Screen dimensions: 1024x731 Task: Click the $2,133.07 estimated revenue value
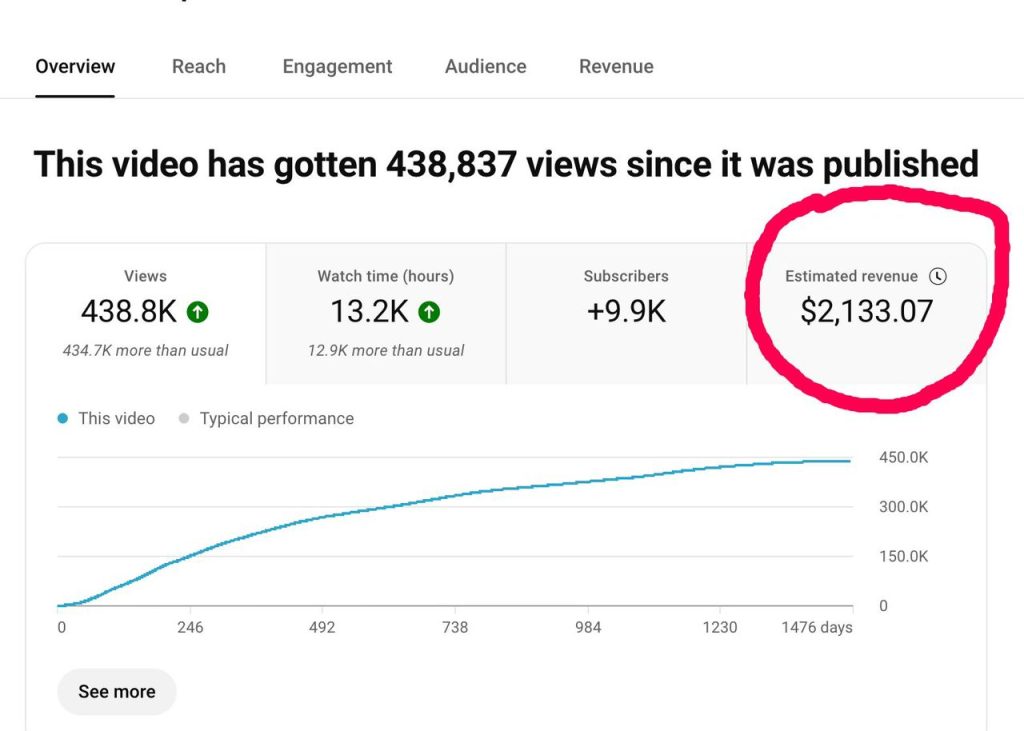[x=866, y=312]
